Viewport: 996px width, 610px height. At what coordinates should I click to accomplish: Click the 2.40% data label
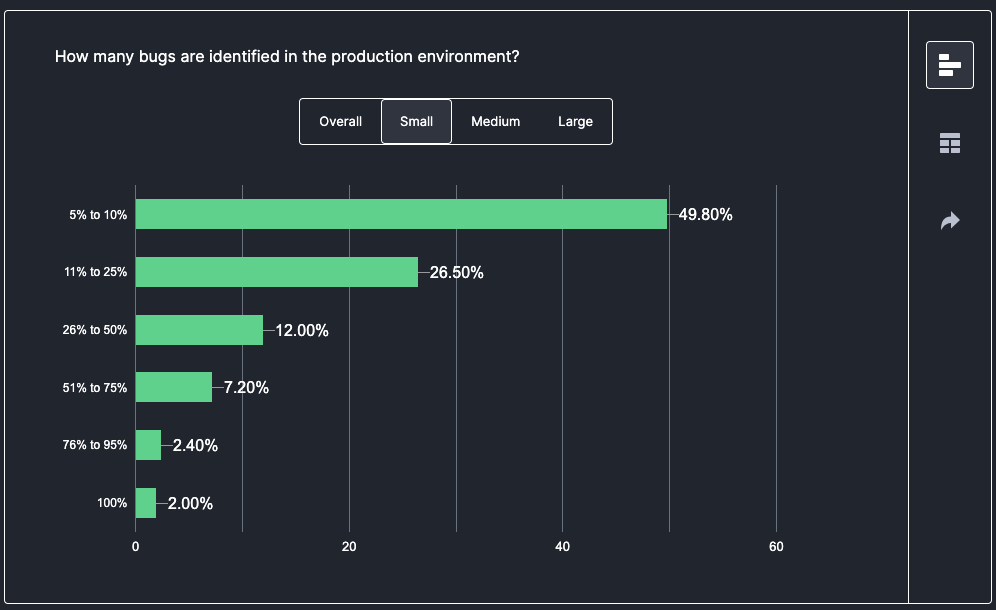pyautogui.click(x=195, y=445)
